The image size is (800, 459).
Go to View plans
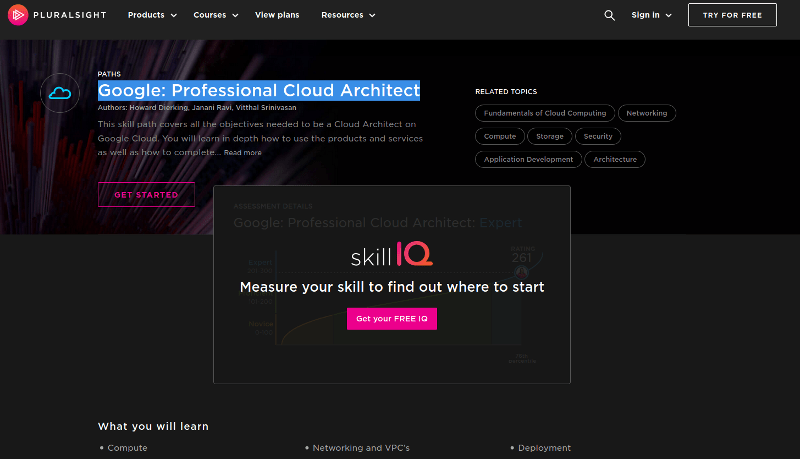(x=277, y=15)
